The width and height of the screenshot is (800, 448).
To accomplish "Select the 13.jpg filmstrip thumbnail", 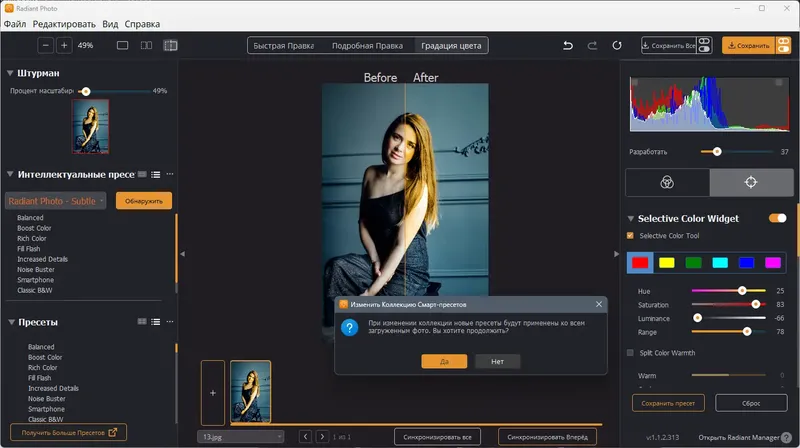I will click(250, 389).
